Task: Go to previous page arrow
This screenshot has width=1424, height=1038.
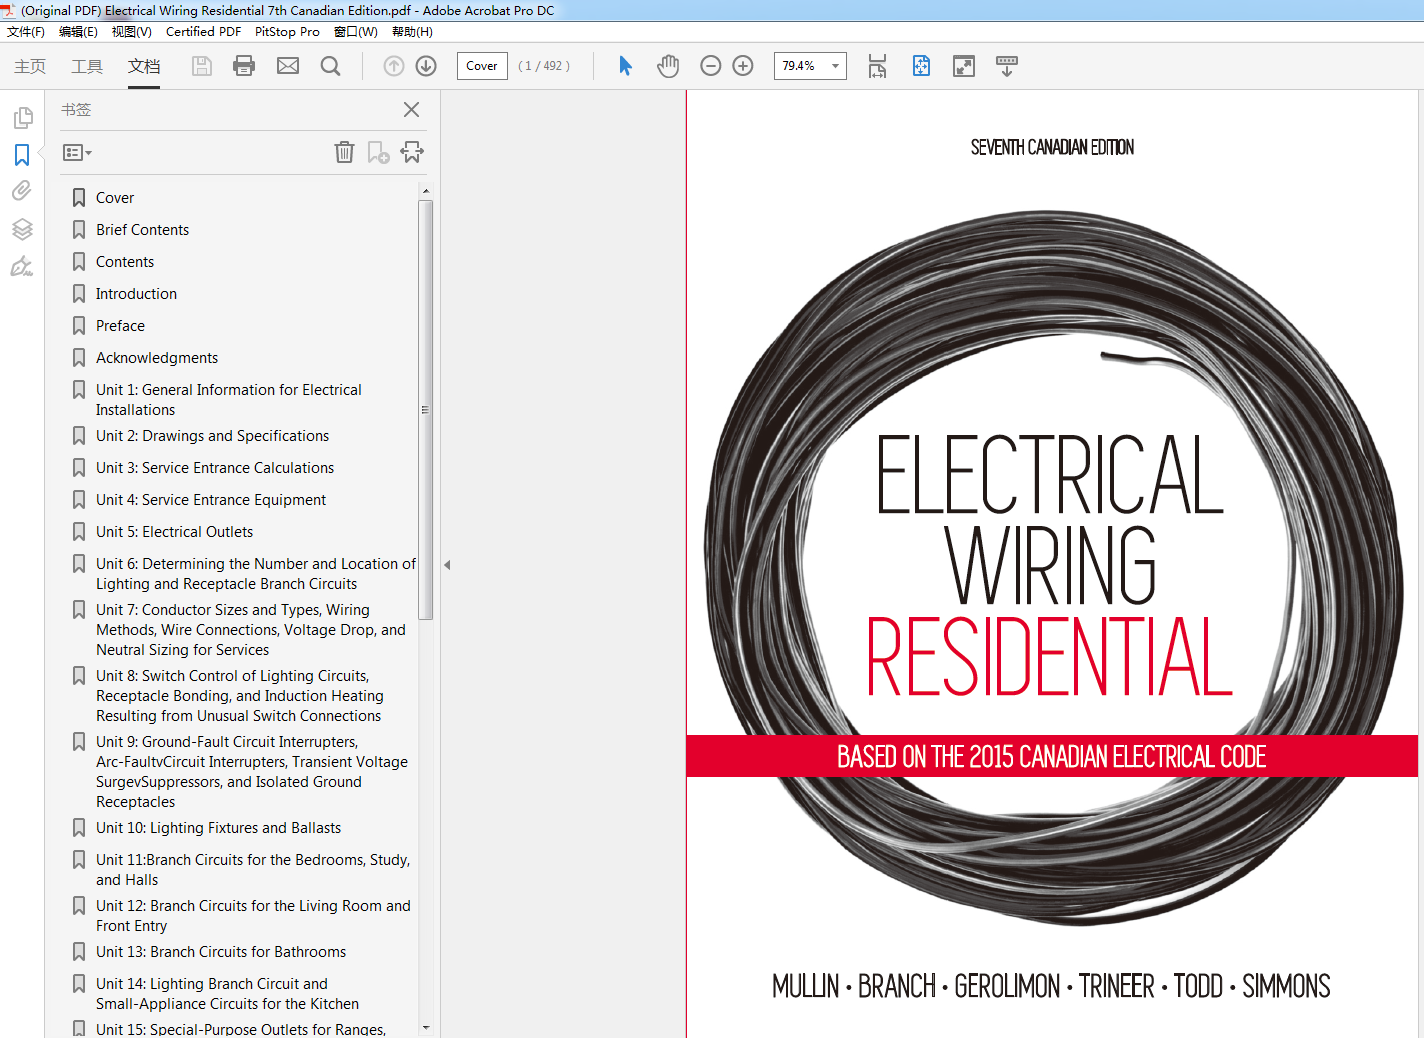Action: [394, 66]
